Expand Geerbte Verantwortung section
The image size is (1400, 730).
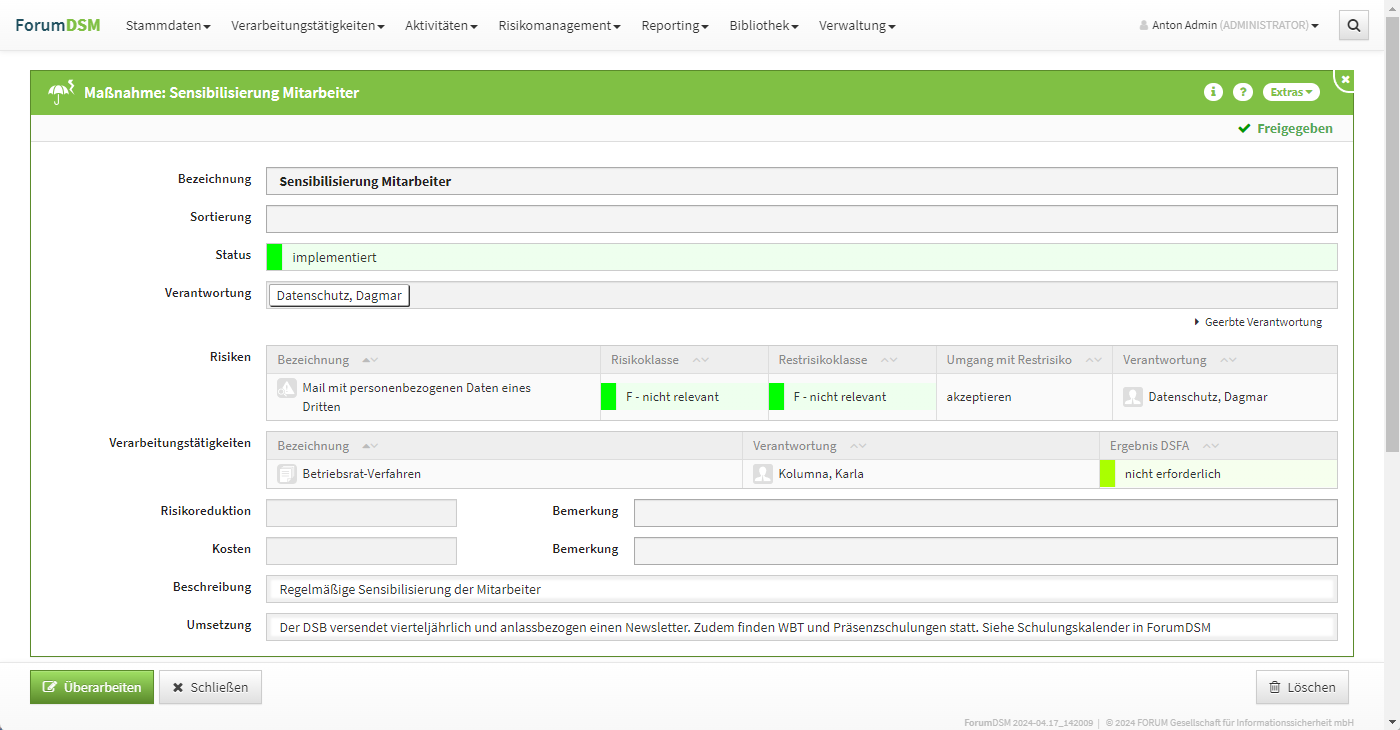pos(1258,322)
